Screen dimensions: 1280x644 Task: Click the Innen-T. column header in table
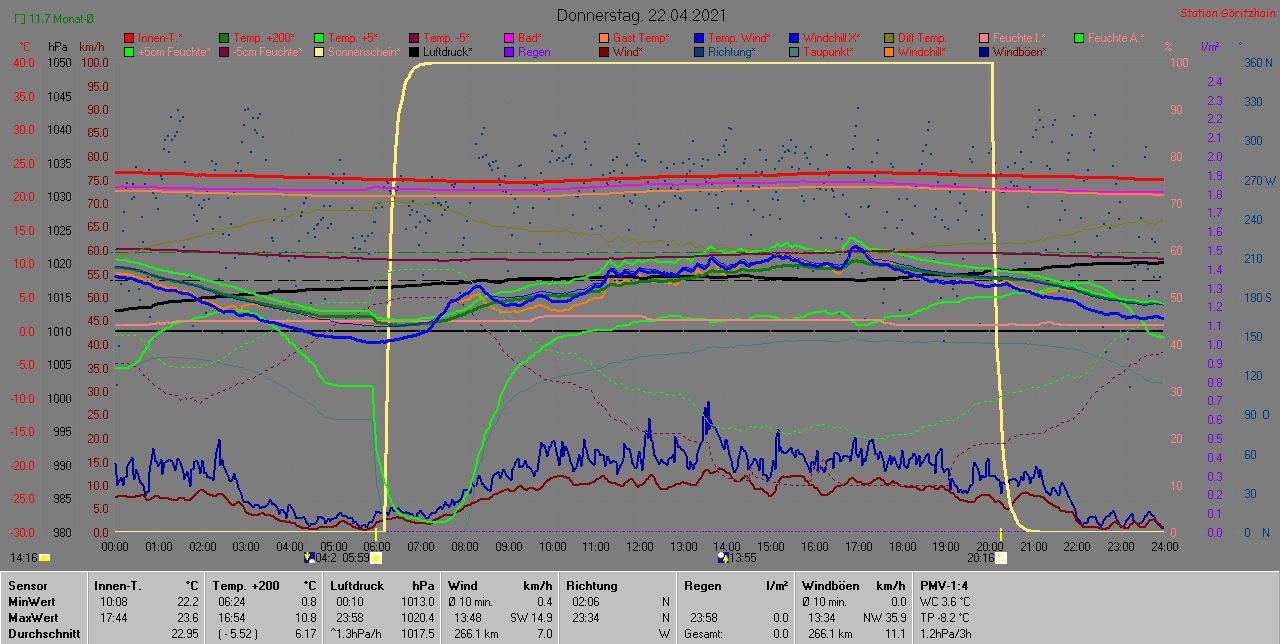point(118,585)
